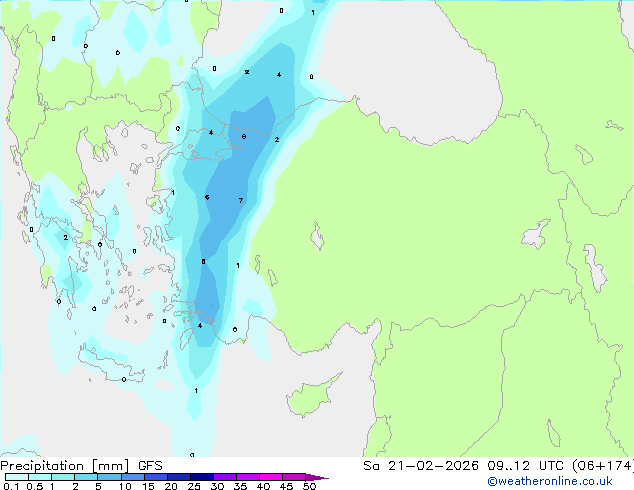Screen dimensions: 634x490
Task: Pick the 5–10 mm legend swatch
Action: (109, 477)
